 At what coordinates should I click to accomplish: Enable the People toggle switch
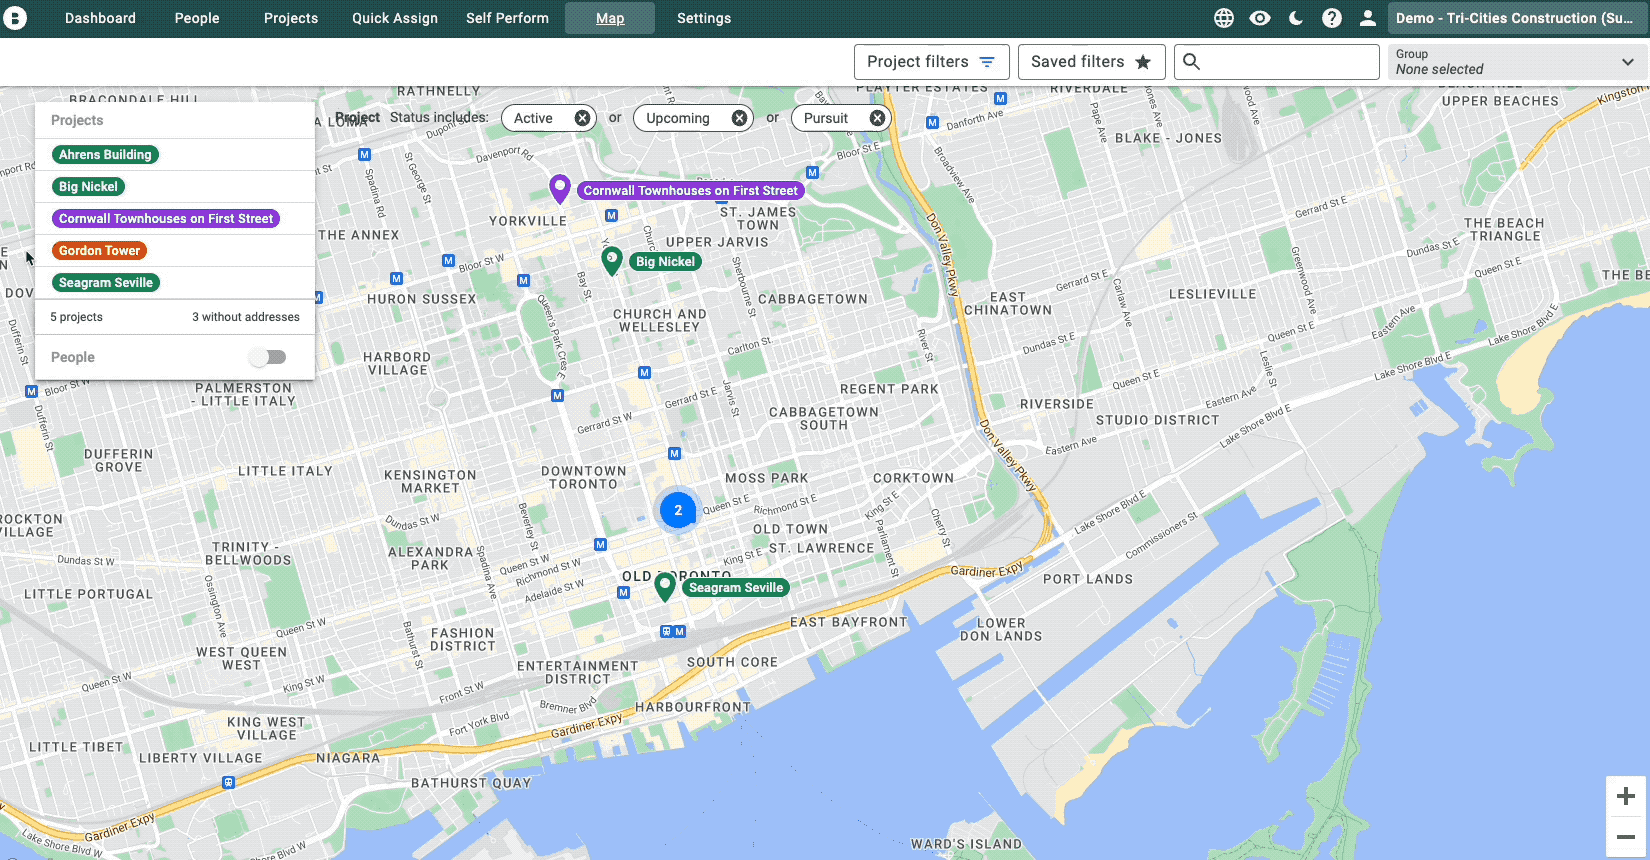(268, 357)
